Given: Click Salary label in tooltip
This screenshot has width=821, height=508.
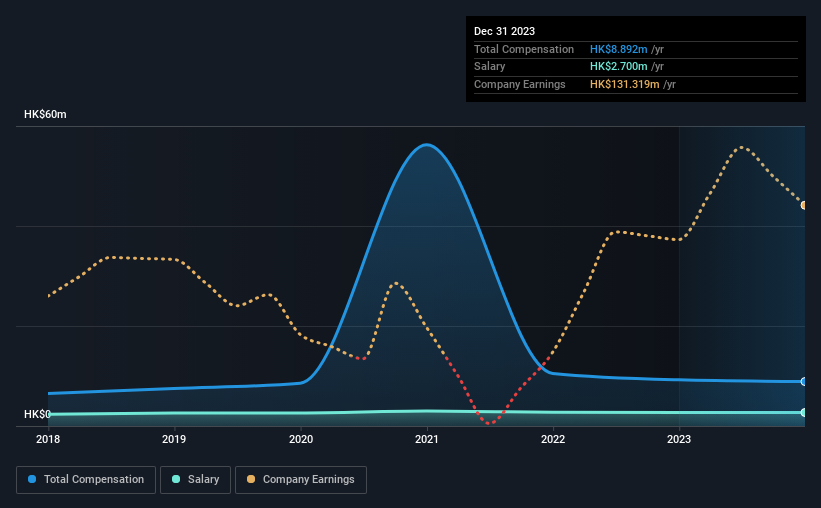Looking at the screenshot, I should 490,67.
